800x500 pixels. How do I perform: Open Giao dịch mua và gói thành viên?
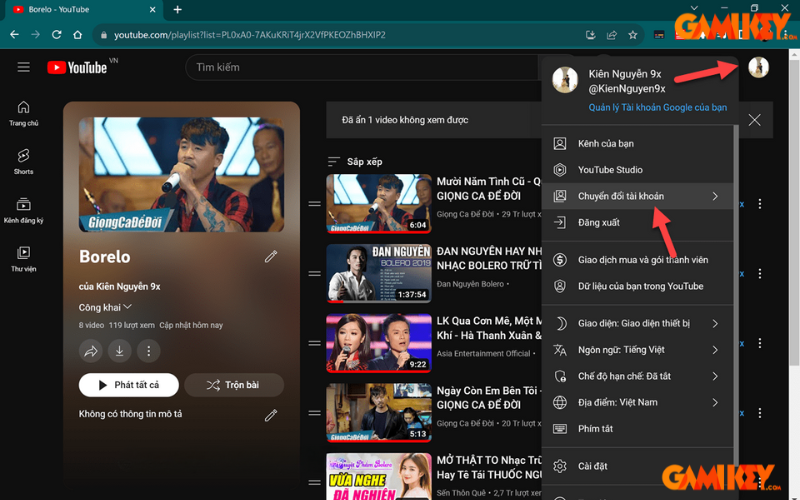click(637, 260)
